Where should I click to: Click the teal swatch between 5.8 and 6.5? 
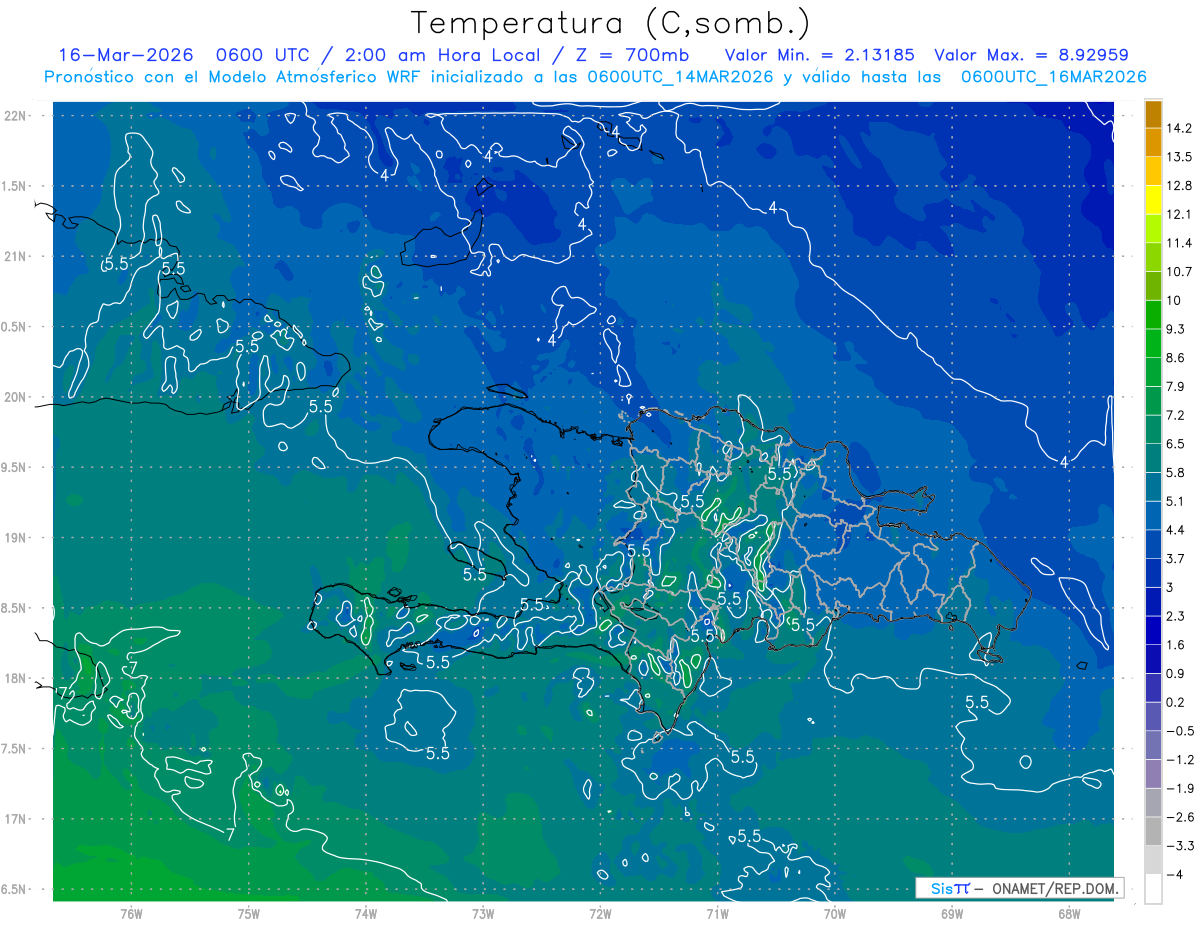tap(1153, 458)
